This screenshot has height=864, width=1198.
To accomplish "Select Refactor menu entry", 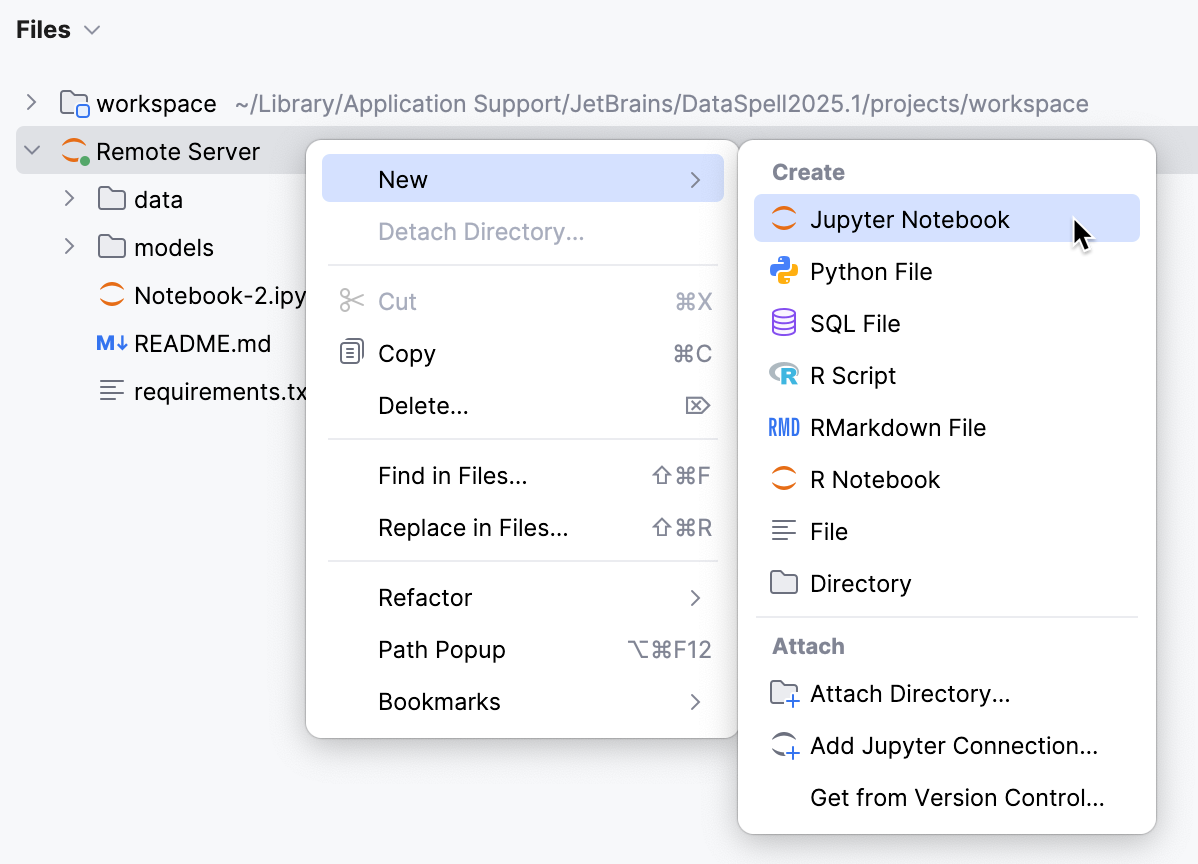I will point(523,597).
